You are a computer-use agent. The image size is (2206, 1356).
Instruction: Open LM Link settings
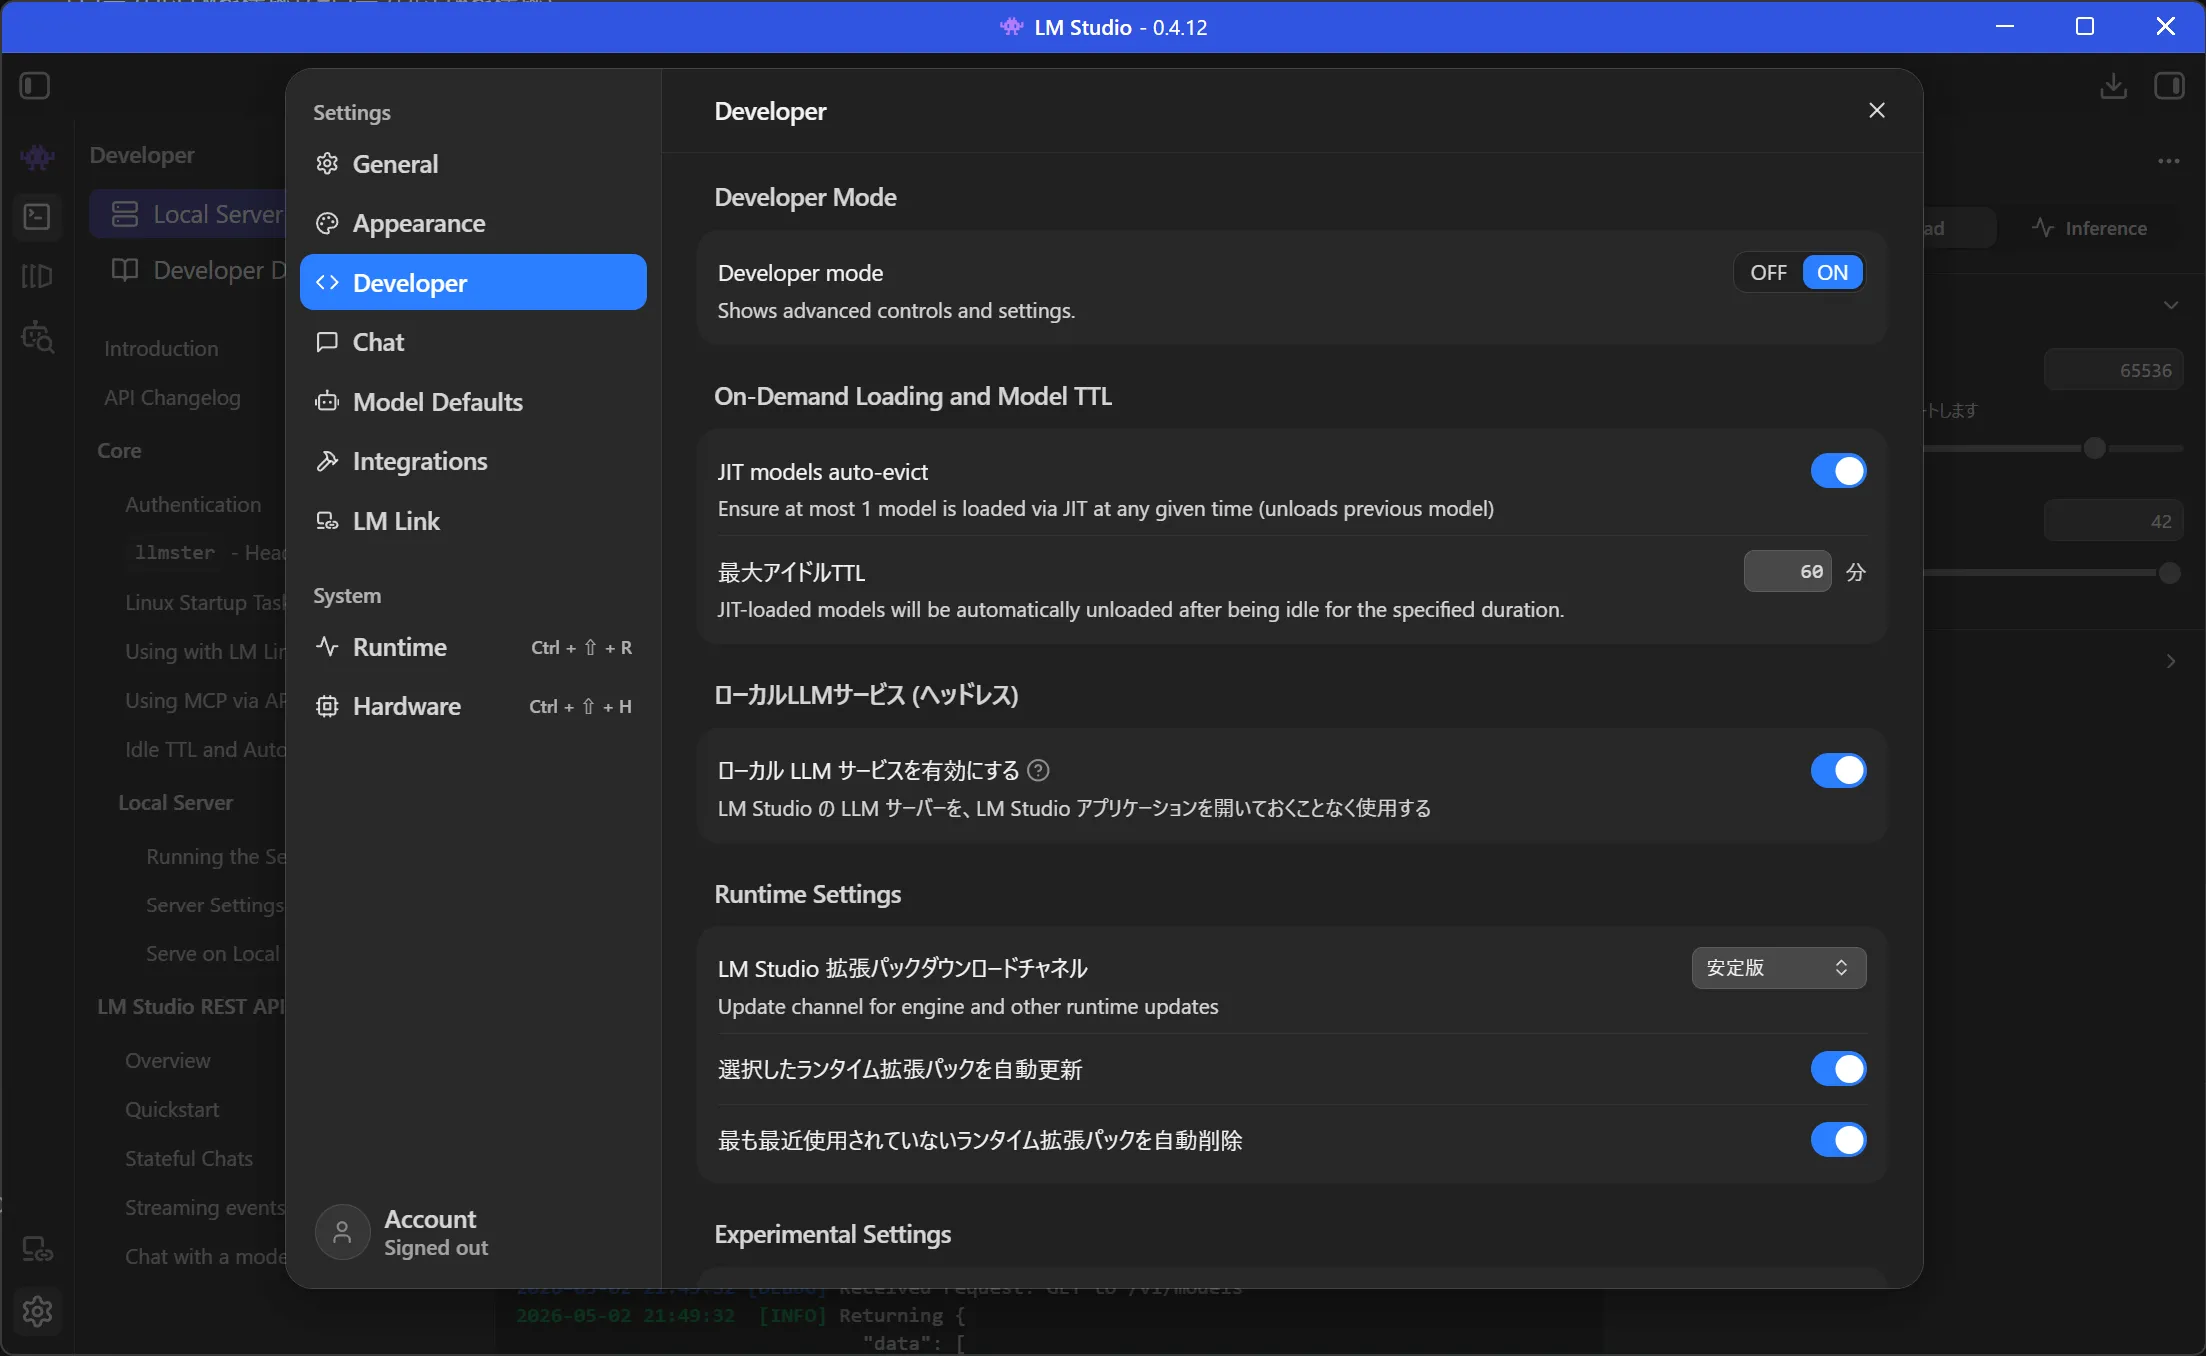tap(473, 521)
